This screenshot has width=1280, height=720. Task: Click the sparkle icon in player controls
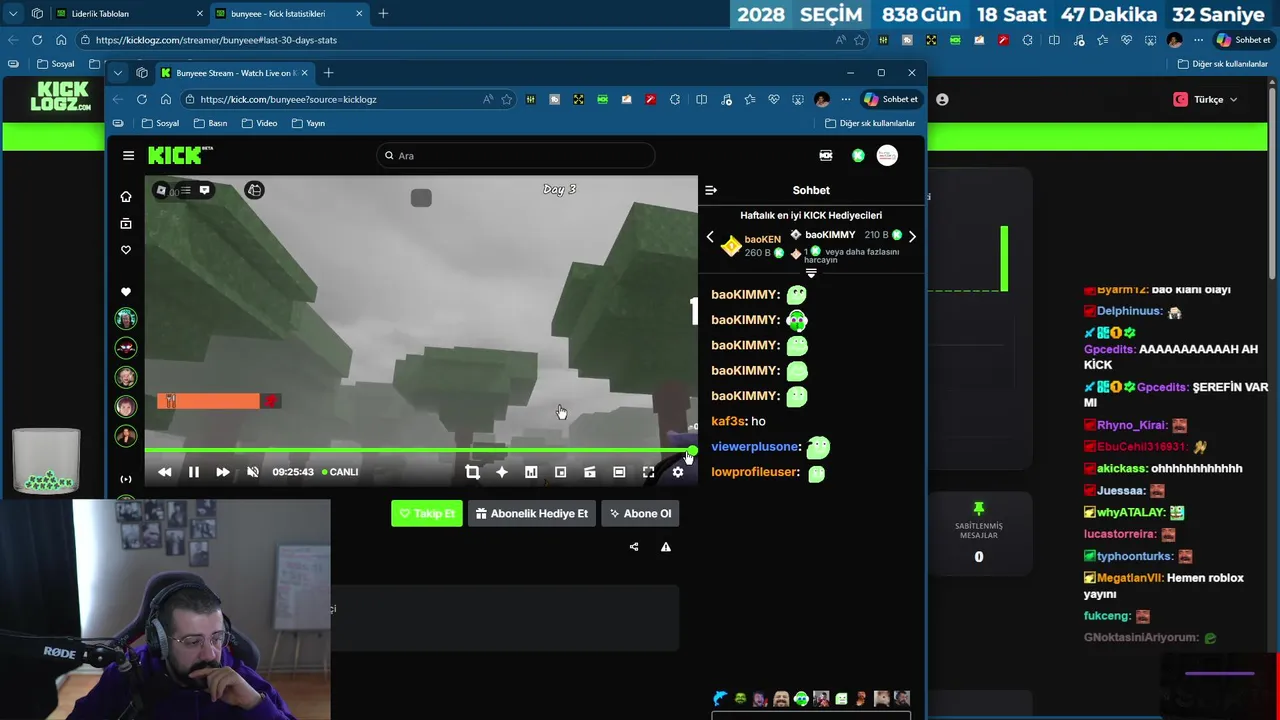coord(502,472)
